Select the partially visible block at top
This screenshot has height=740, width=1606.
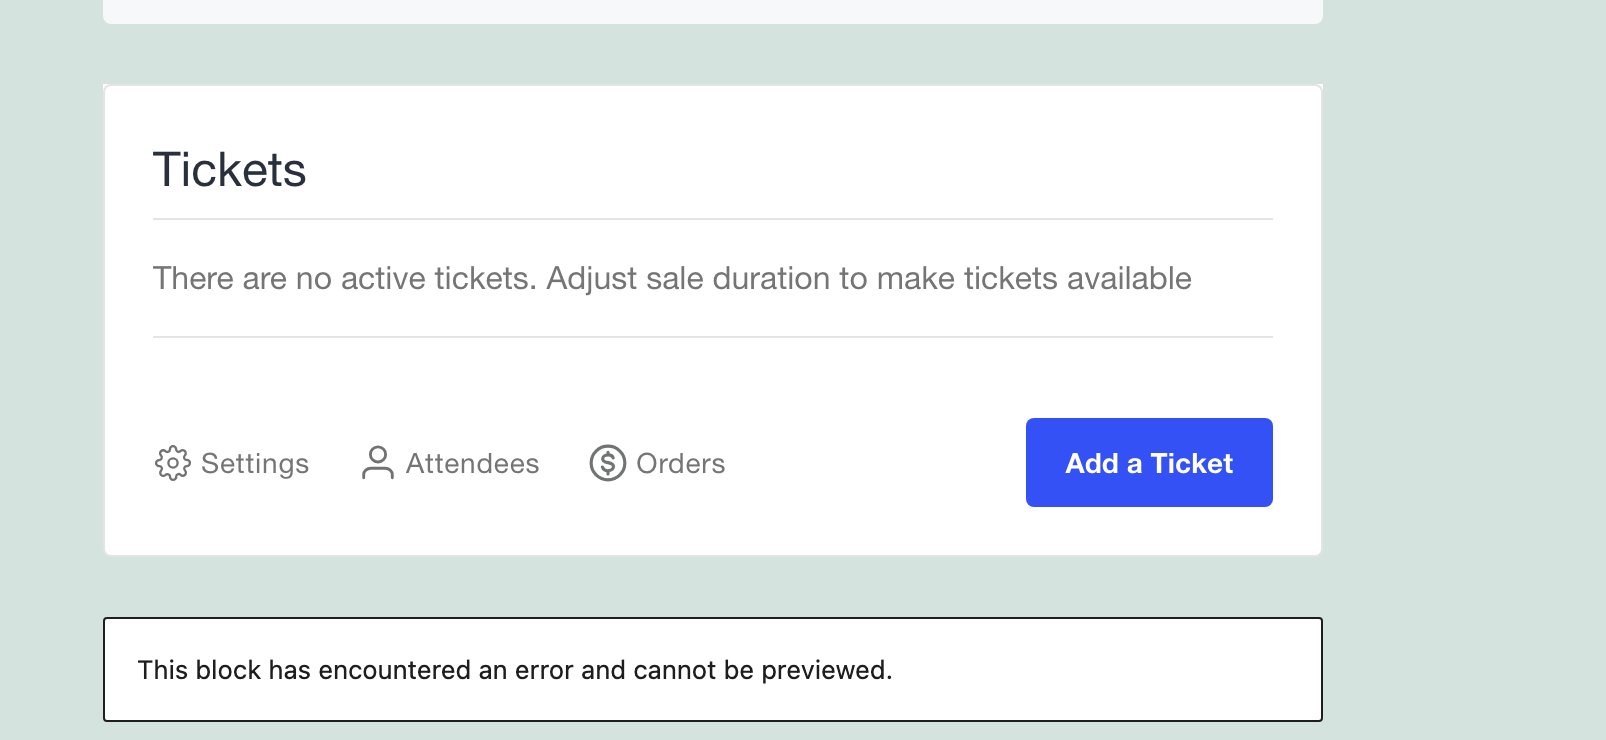[x=713, y=11]
